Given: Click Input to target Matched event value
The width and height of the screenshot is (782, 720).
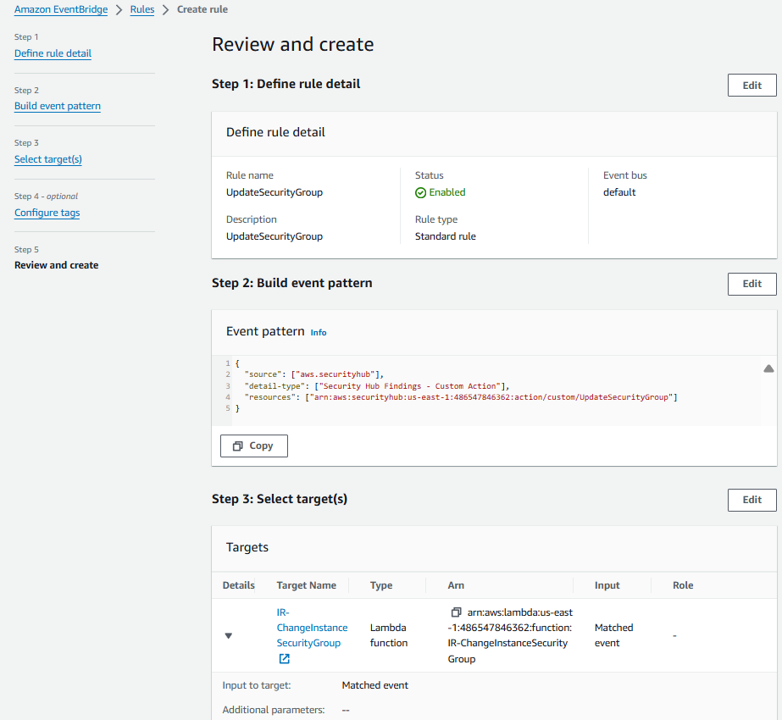Looking at the screenshot, I should [x=375, y=686].
